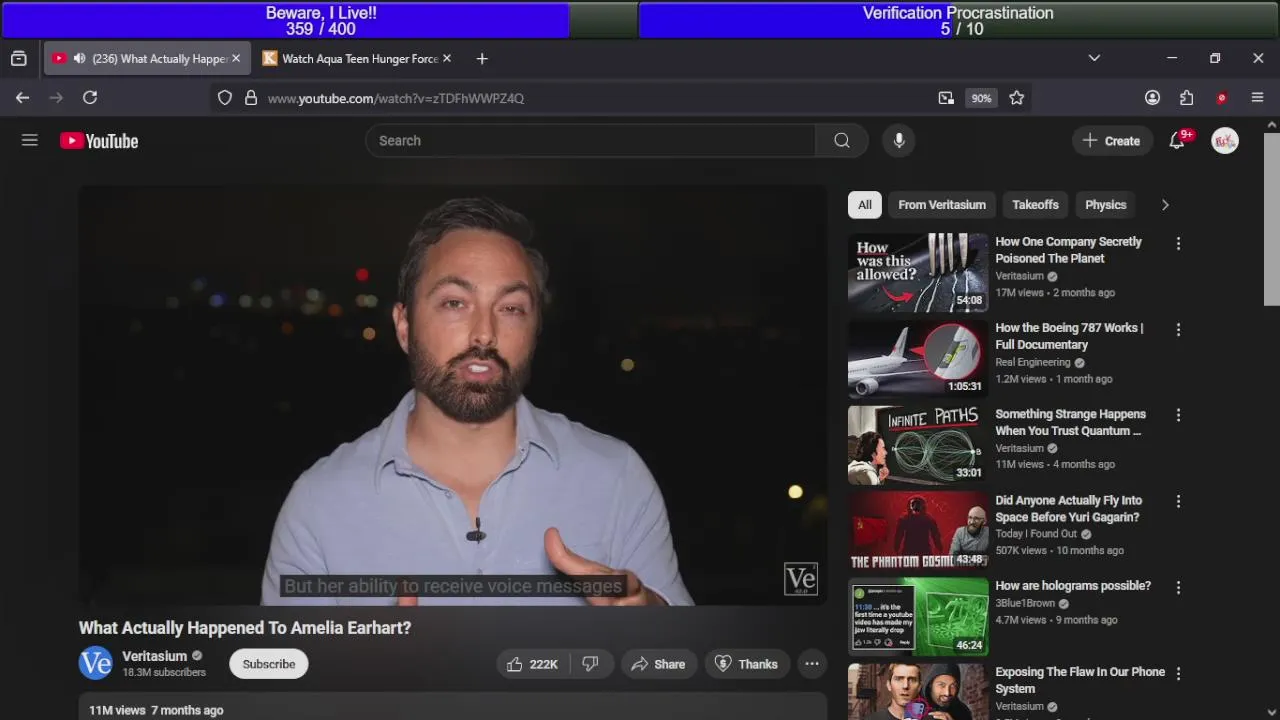Reload the page with refresh icon

click(x=90, y=98)
